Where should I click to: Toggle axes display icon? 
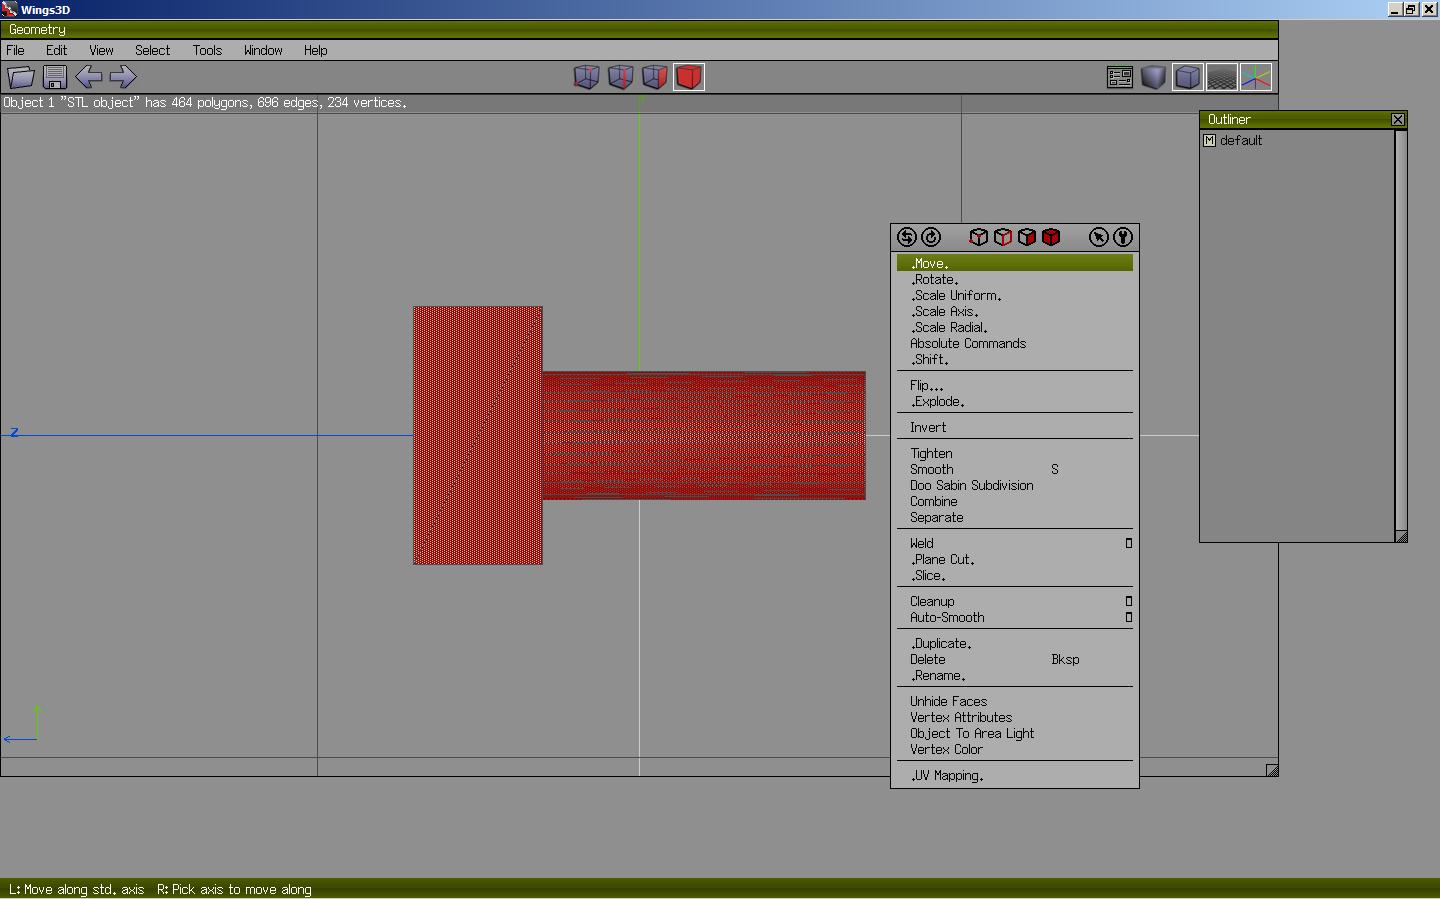tap(1256, 77)
